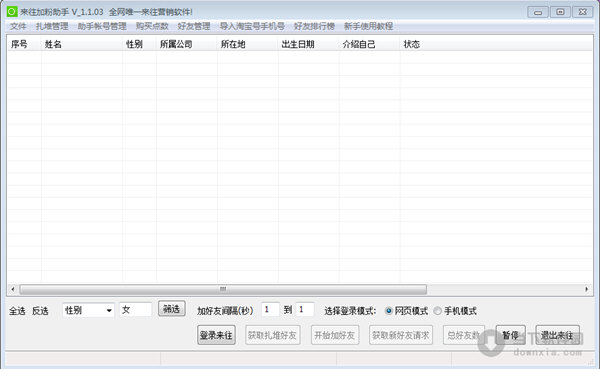The image size is (600, 369).
Task: Click 全选 to select all rows
Action: [x=17, y=311]
